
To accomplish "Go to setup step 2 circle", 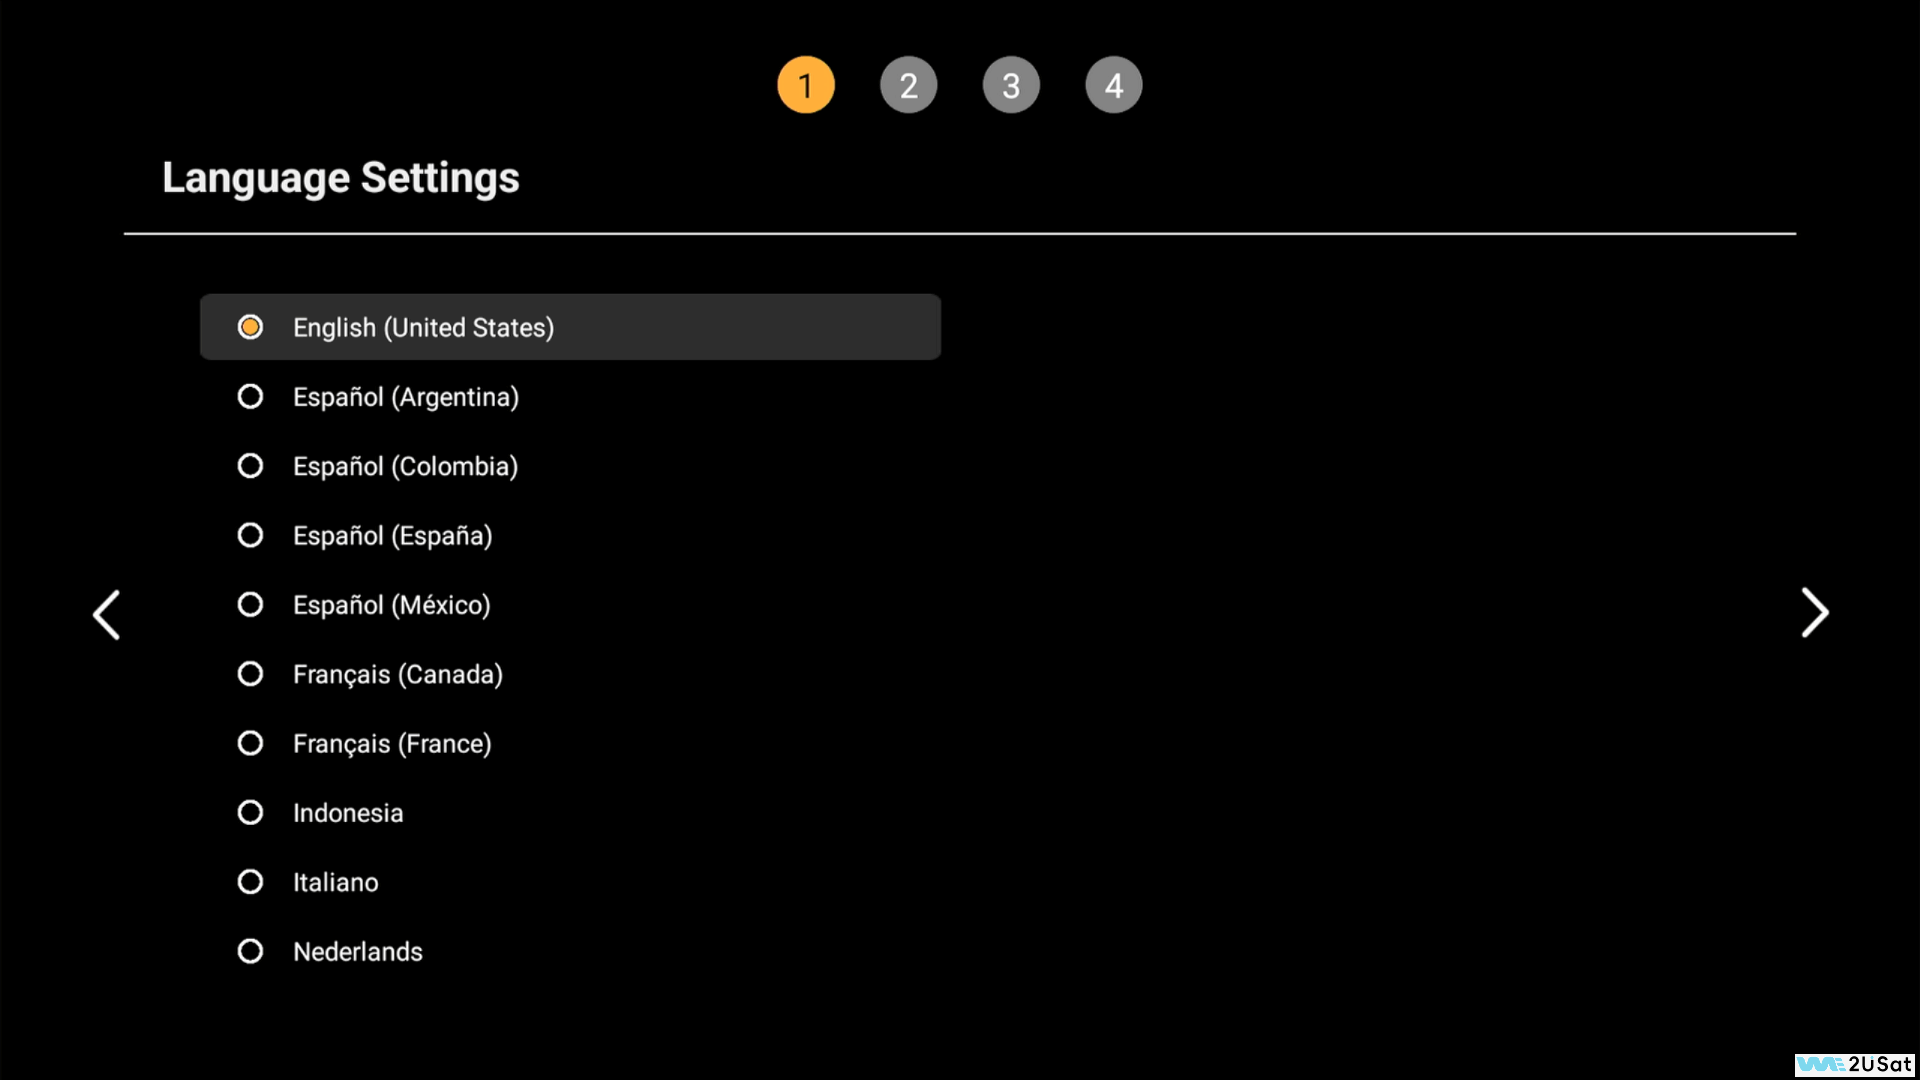I will pos(908,85).
